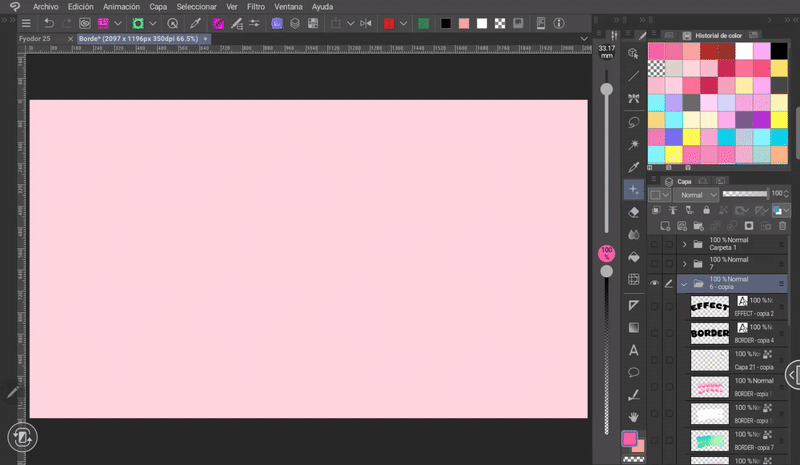Collapse the 6 - copia layer folder
Viewport: 800px width, 465px height.
click(685, 283)
